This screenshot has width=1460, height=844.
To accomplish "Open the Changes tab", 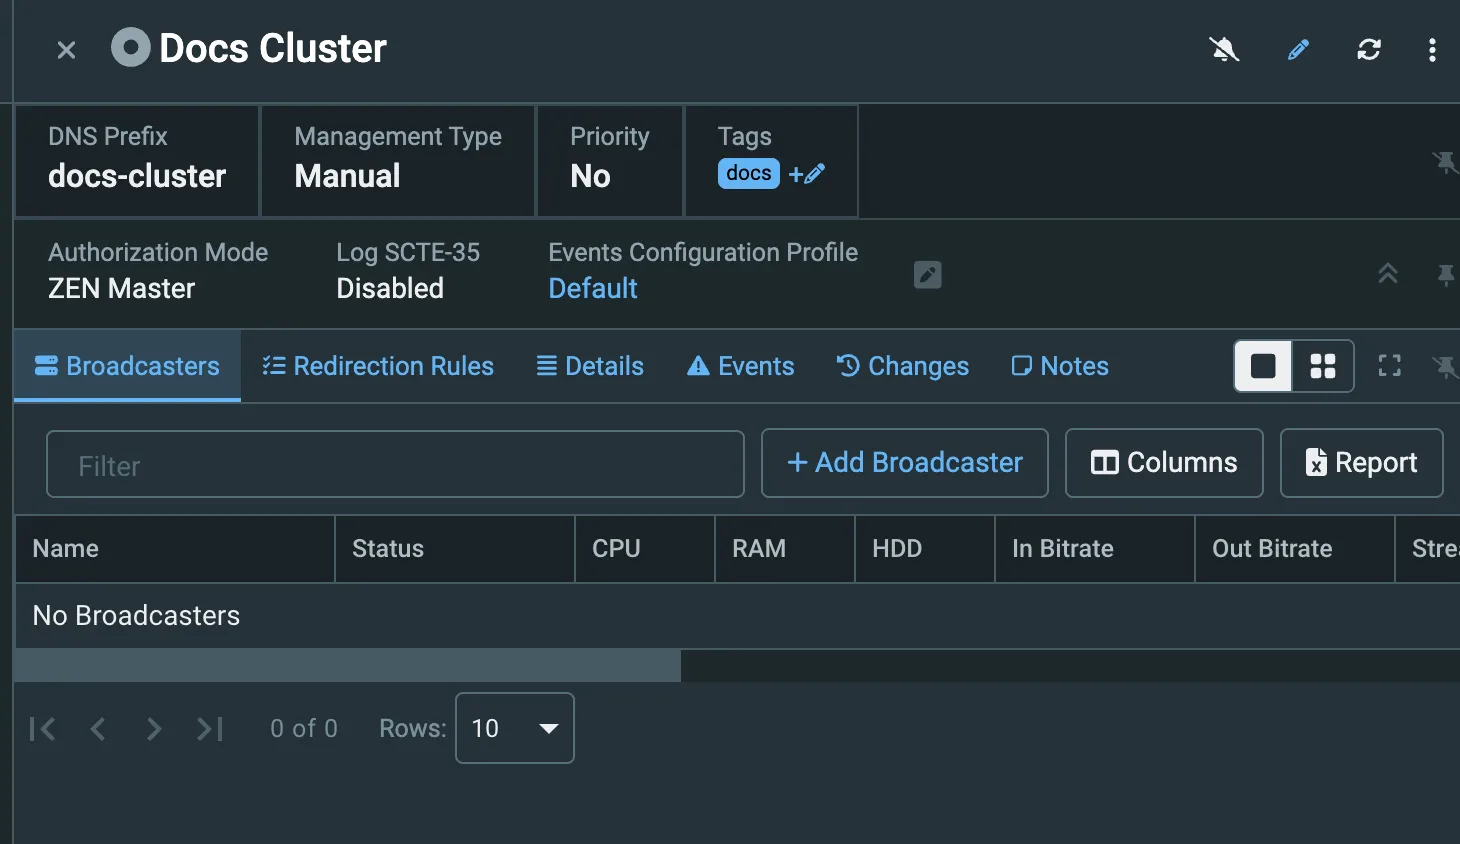I will click(x=903, y=366).
